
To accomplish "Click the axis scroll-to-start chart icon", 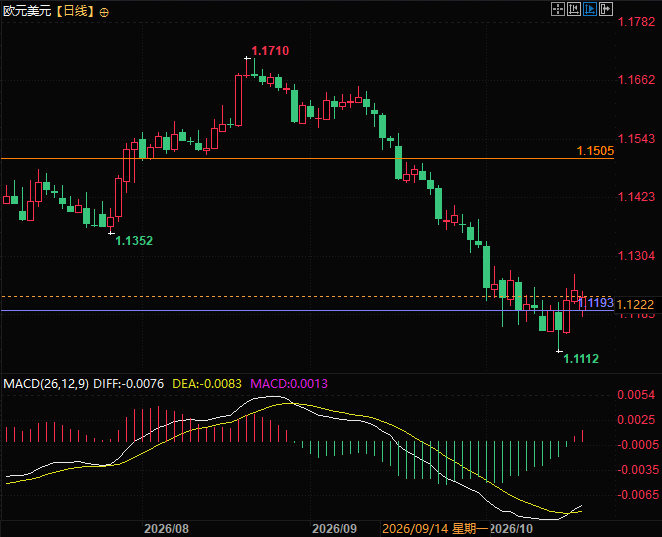I will tap(574, 9).
